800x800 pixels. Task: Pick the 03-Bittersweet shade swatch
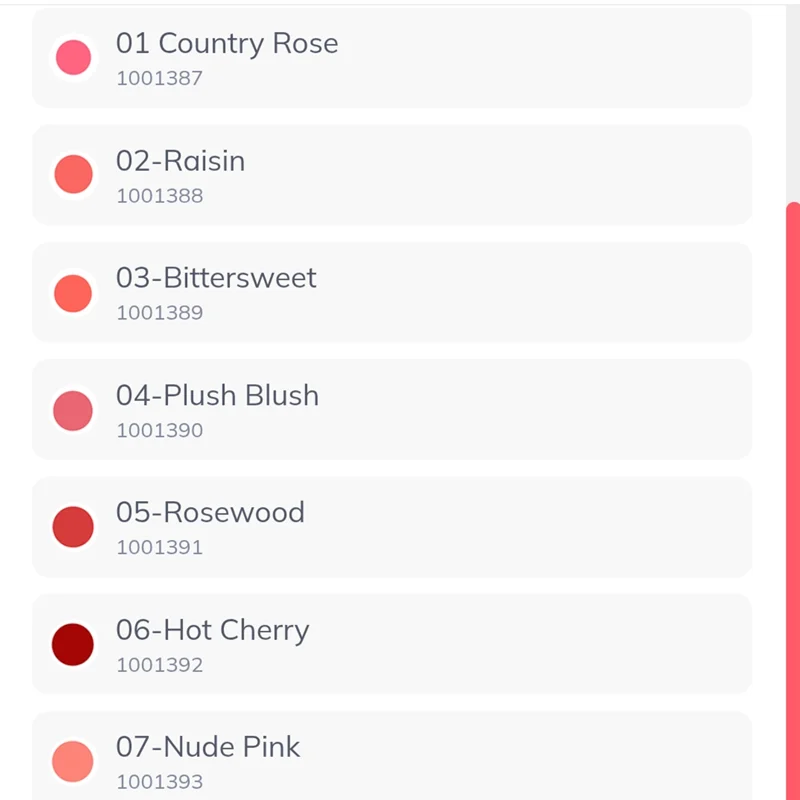click(x=73, y=293)
